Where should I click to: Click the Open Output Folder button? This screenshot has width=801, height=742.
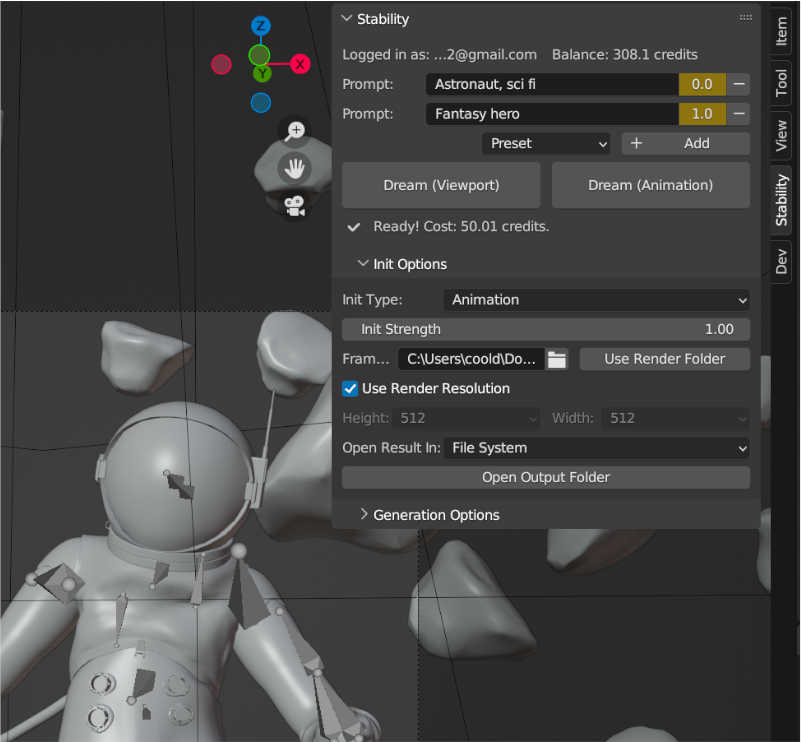(x=545, y=477)
